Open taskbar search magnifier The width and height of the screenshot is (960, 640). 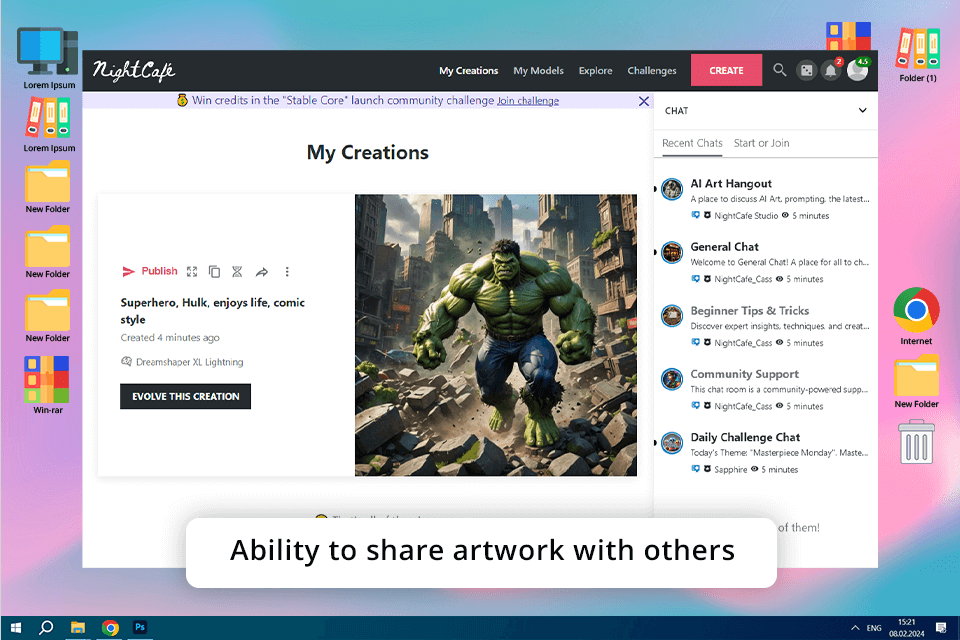[46, 628]
